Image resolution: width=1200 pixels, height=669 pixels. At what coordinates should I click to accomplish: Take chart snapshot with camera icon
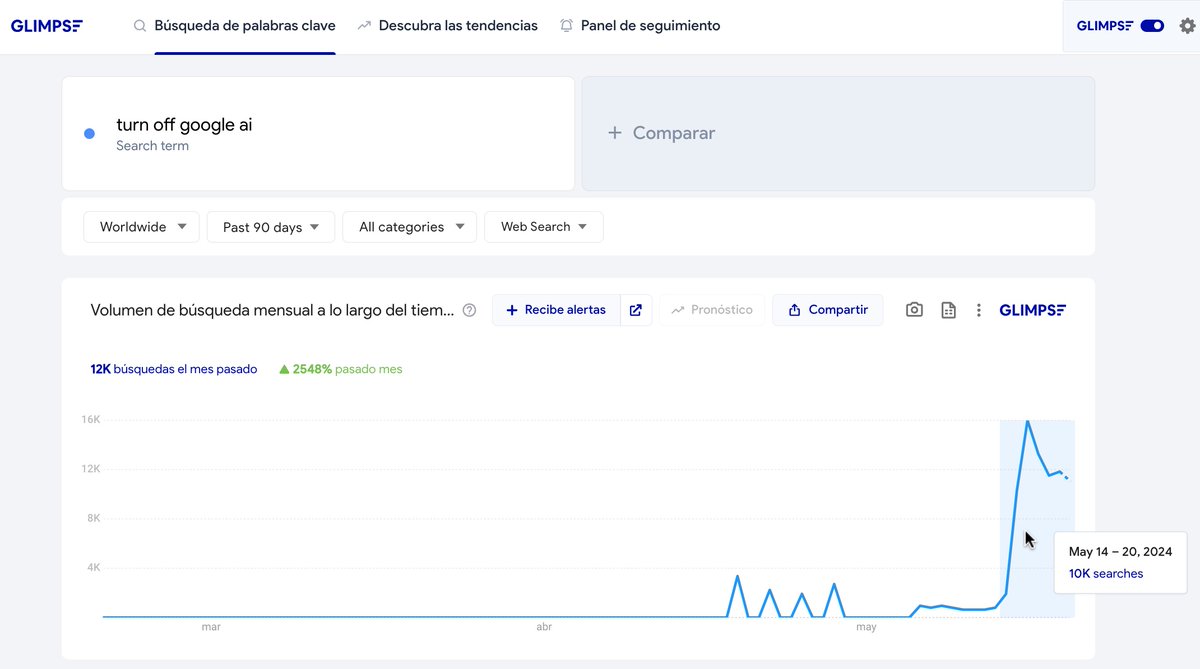point(914,310)
